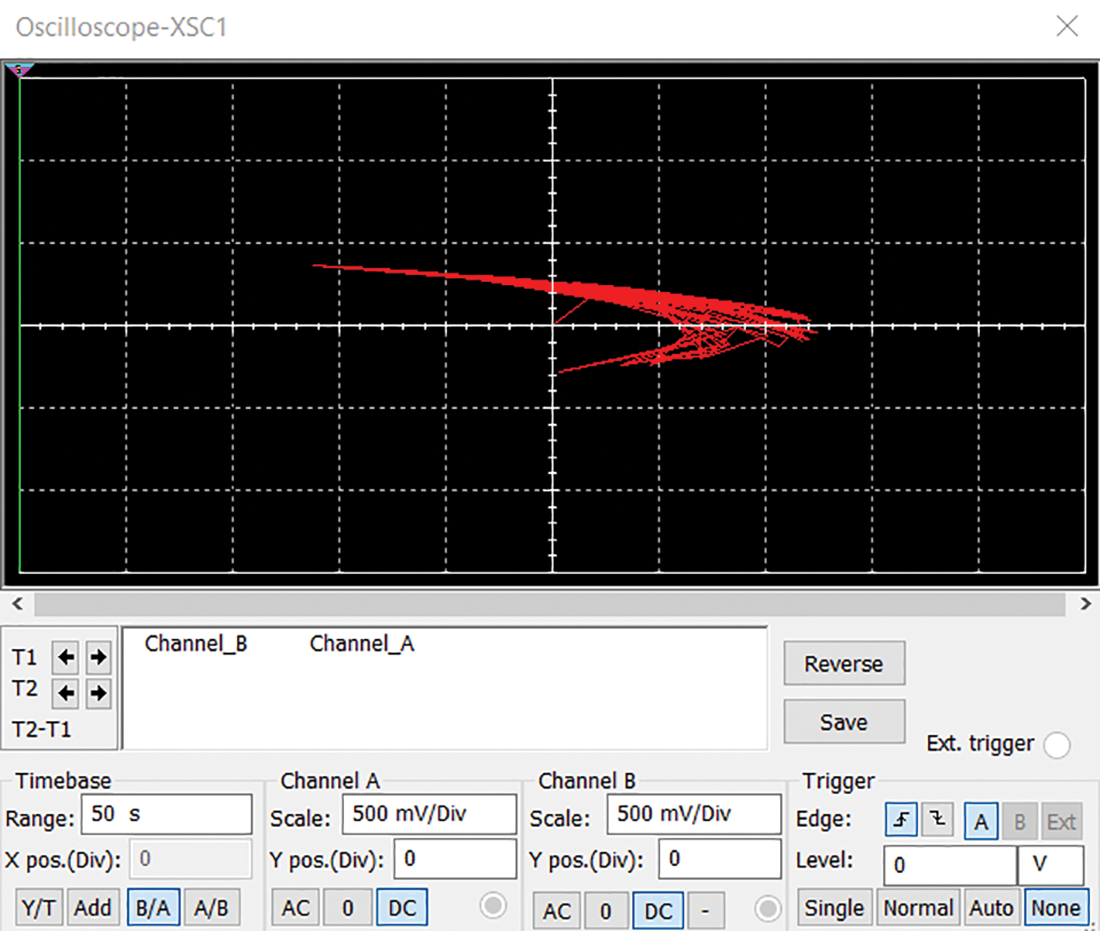Screen dimensions: 1100x931
Task: Switch timebase to Y/T mode
Action: [37, 908]
